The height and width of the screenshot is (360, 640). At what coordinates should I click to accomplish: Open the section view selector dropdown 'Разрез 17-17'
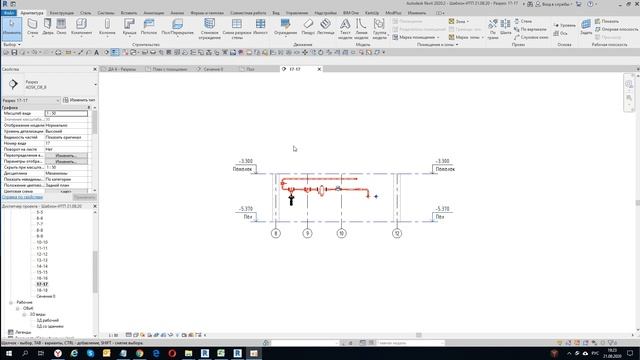coord(31,100)
